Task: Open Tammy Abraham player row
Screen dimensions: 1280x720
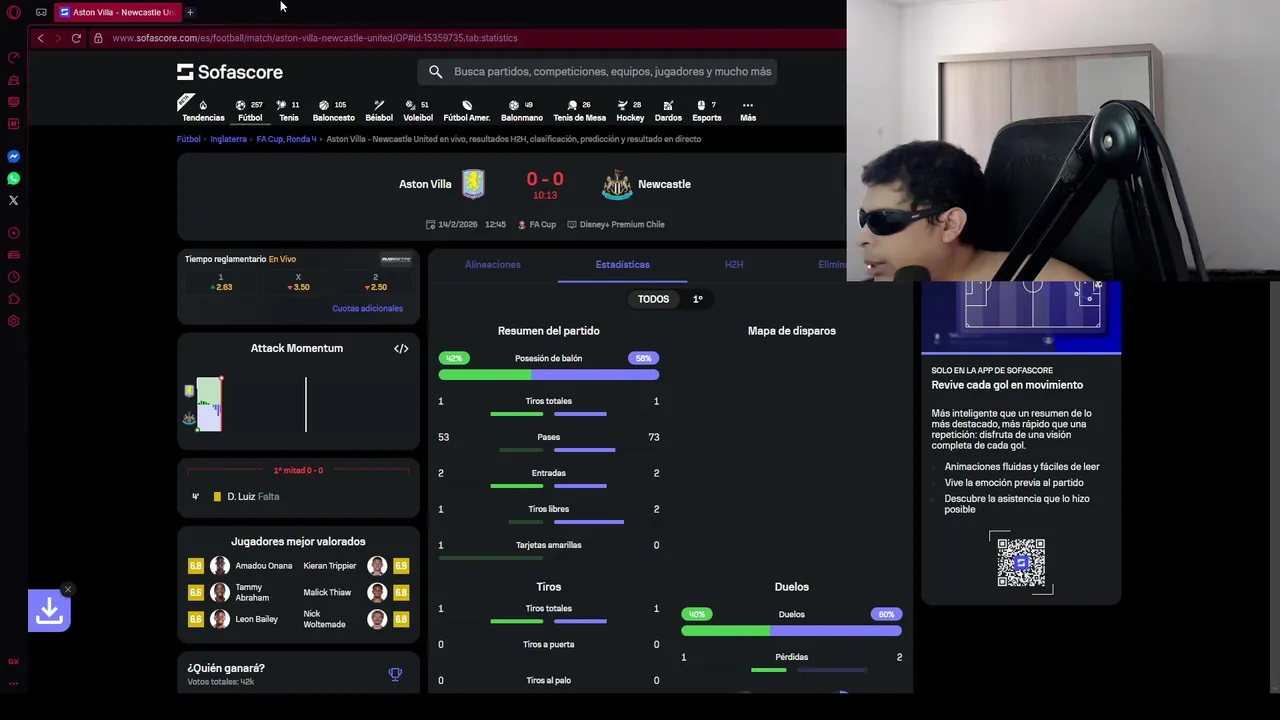Action: pyautogui.click(x=240, y=592)
